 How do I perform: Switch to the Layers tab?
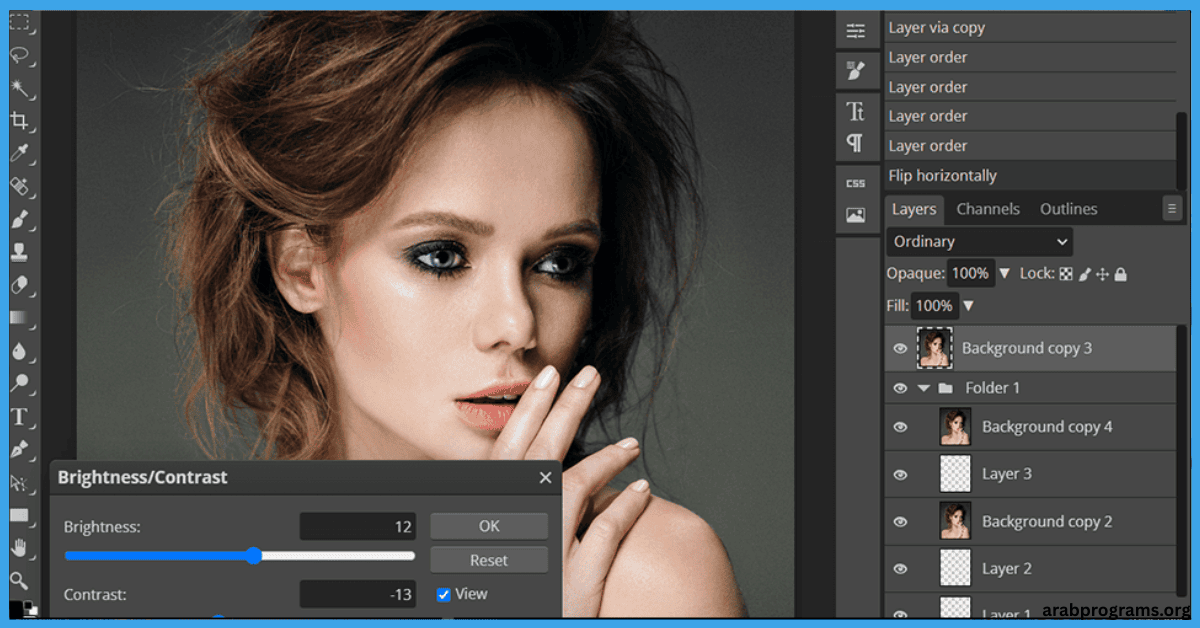tap(914, 209)
